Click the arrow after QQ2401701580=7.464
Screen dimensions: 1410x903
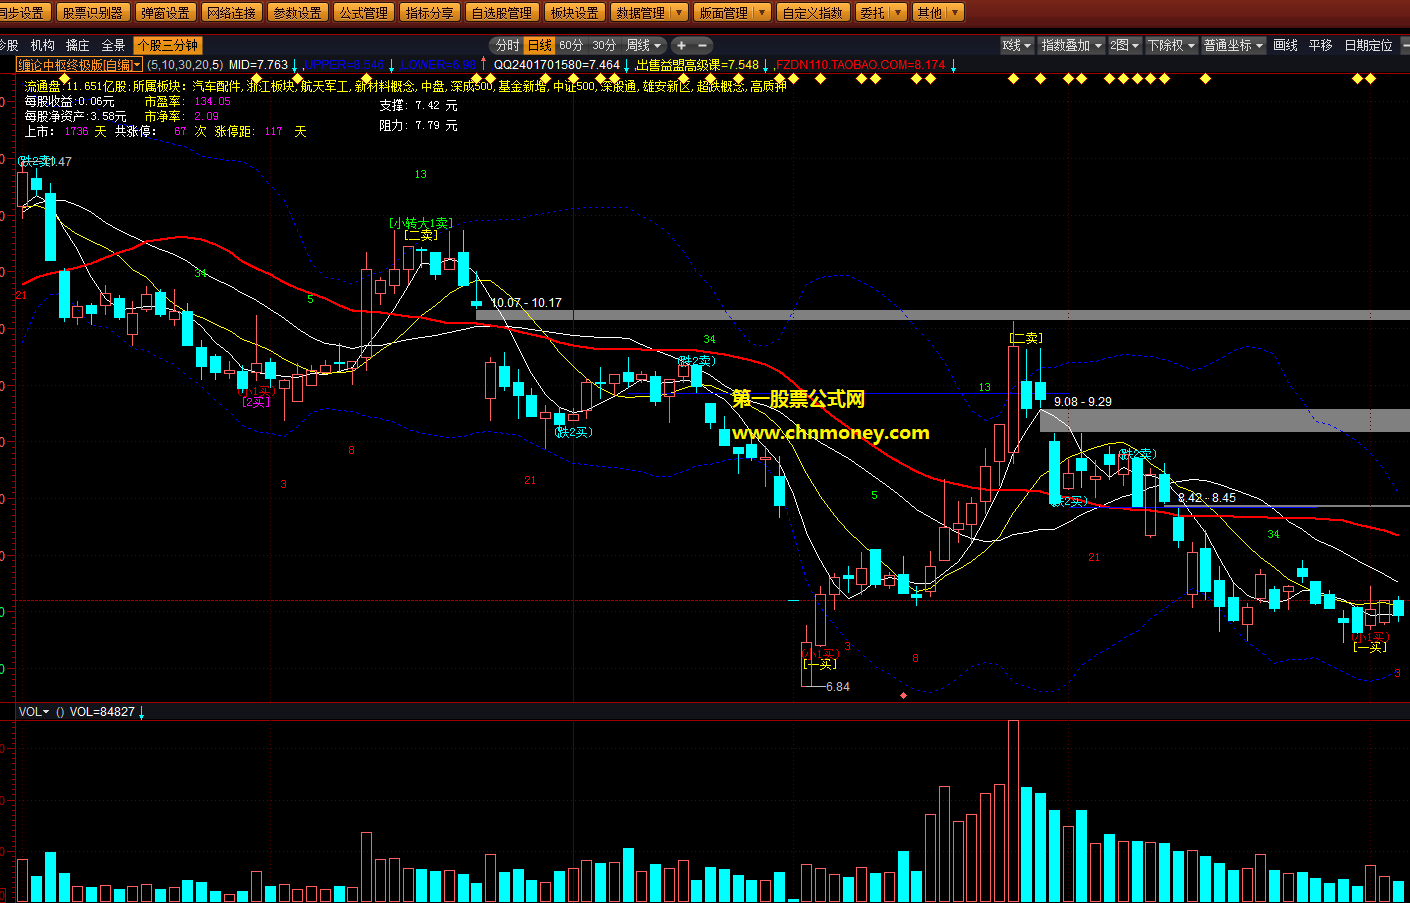pos(627,65)
